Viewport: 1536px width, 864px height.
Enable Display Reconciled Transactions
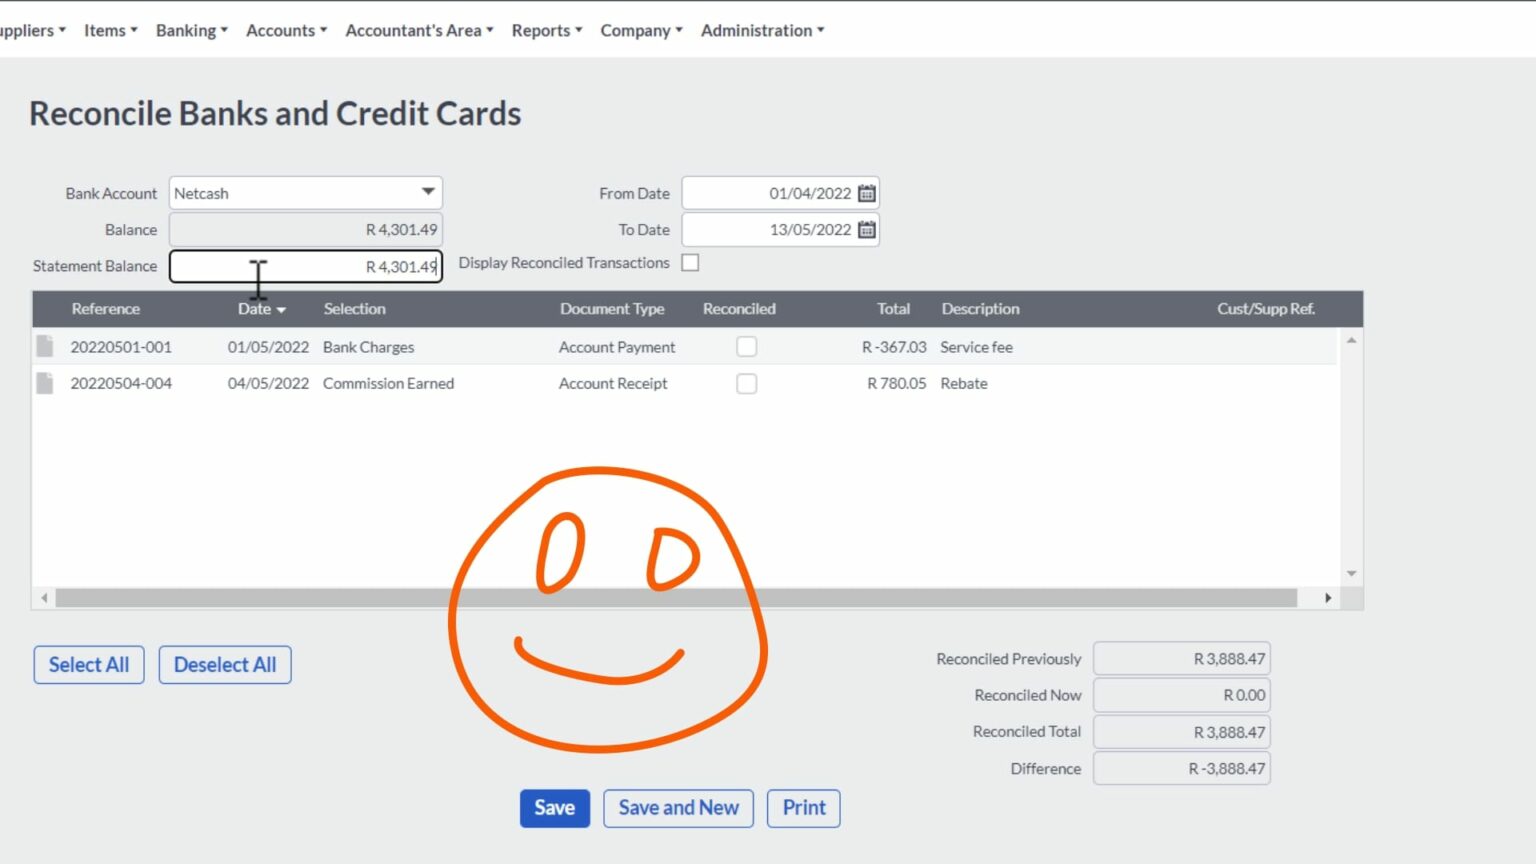pyautogui.click(x=690, y=262)
